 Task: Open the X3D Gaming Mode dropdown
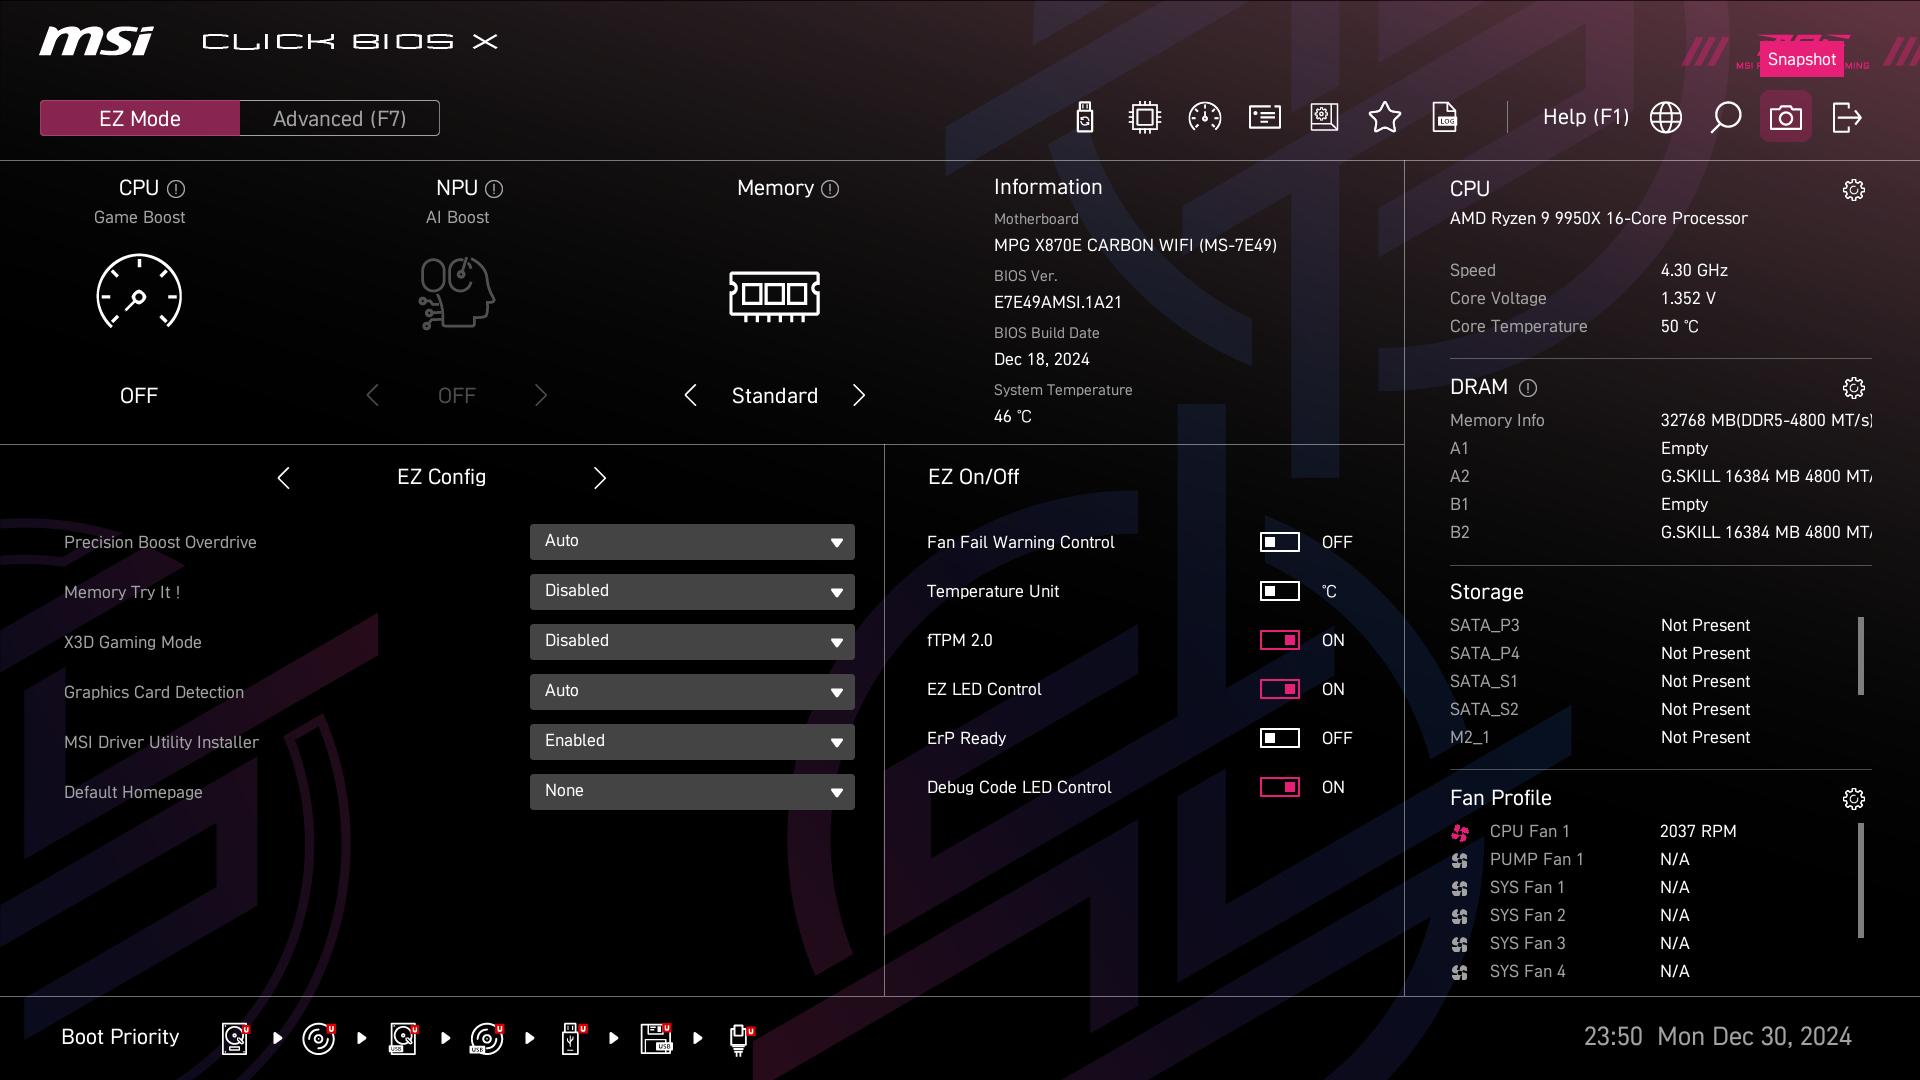tap(692, 642)
